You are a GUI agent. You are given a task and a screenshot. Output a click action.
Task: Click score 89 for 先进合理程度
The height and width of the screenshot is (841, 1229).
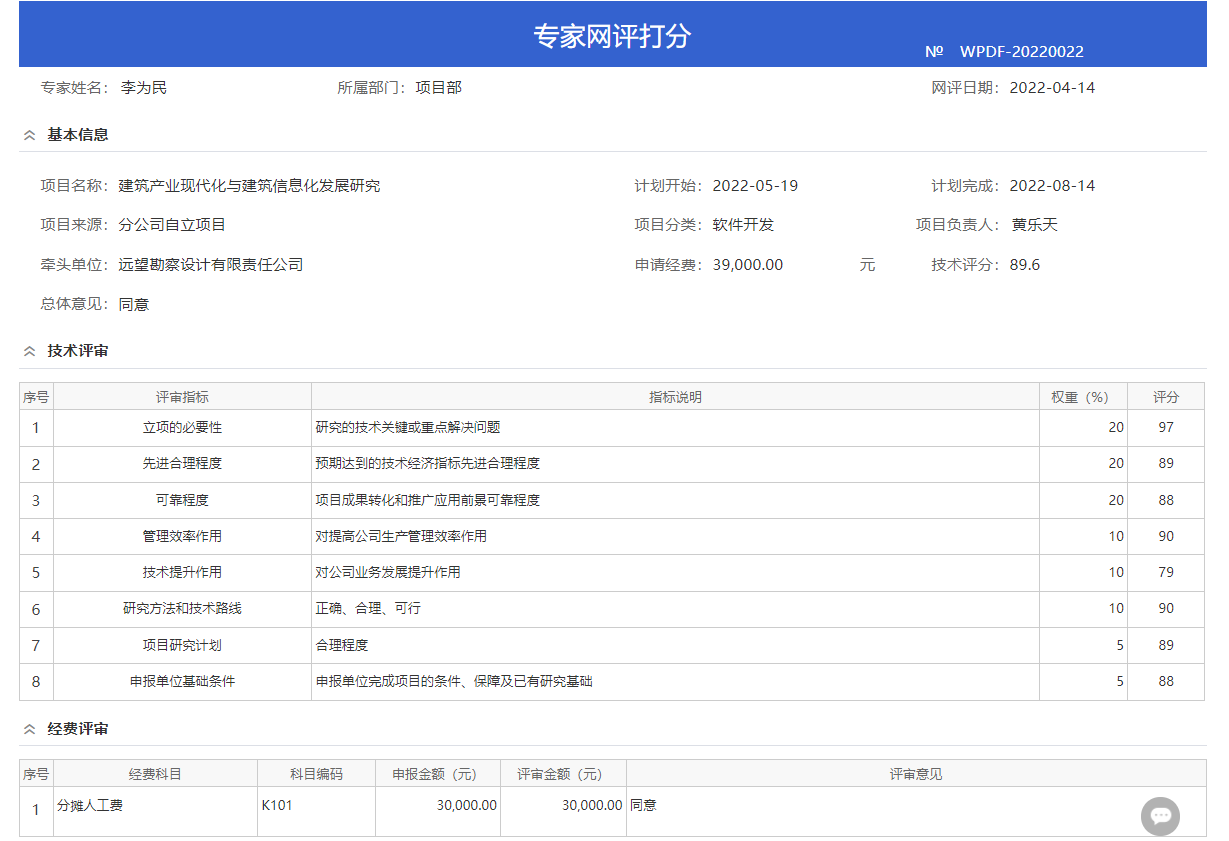coord(1166,464)
